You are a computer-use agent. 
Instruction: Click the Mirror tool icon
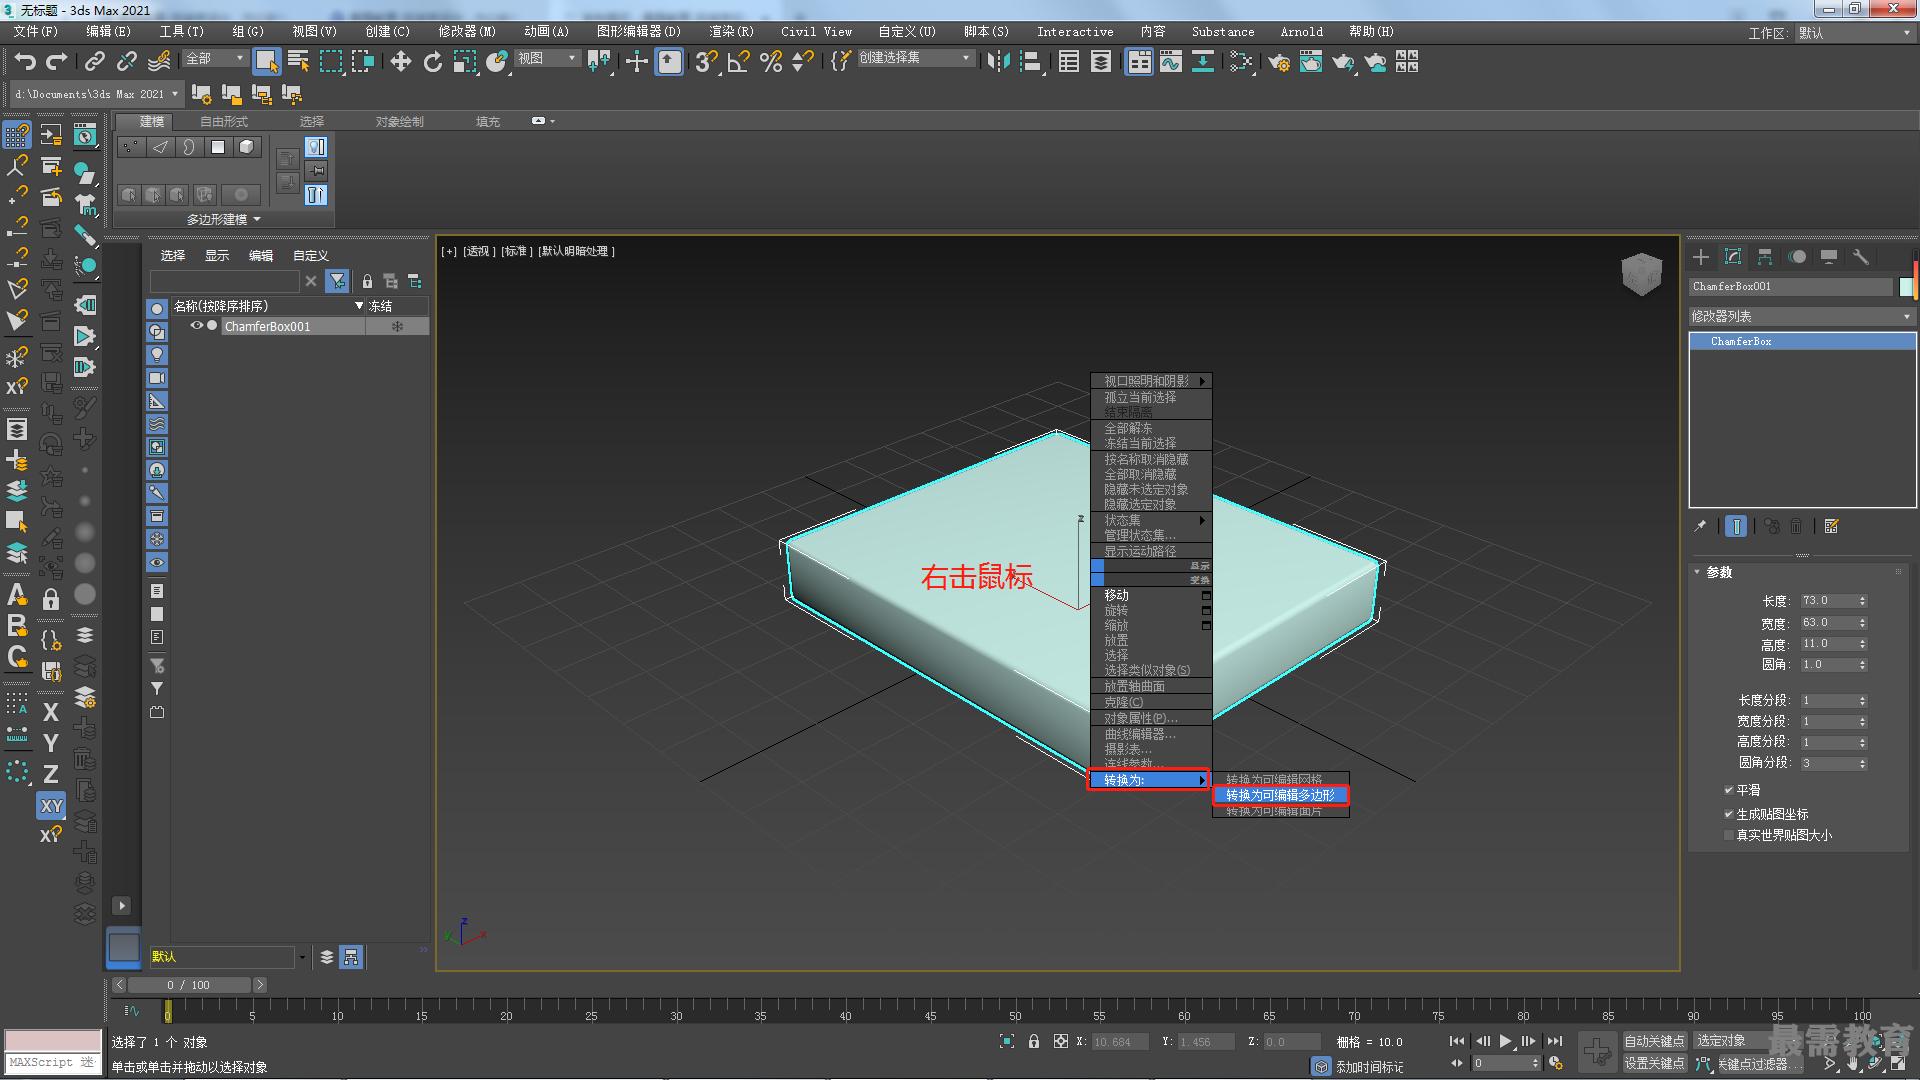tap(998, 62)
